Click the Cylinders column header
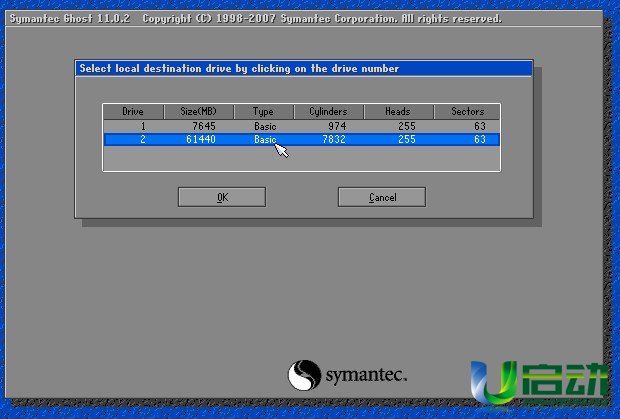Viewport: 620px width, 419px height. (329, 111)
